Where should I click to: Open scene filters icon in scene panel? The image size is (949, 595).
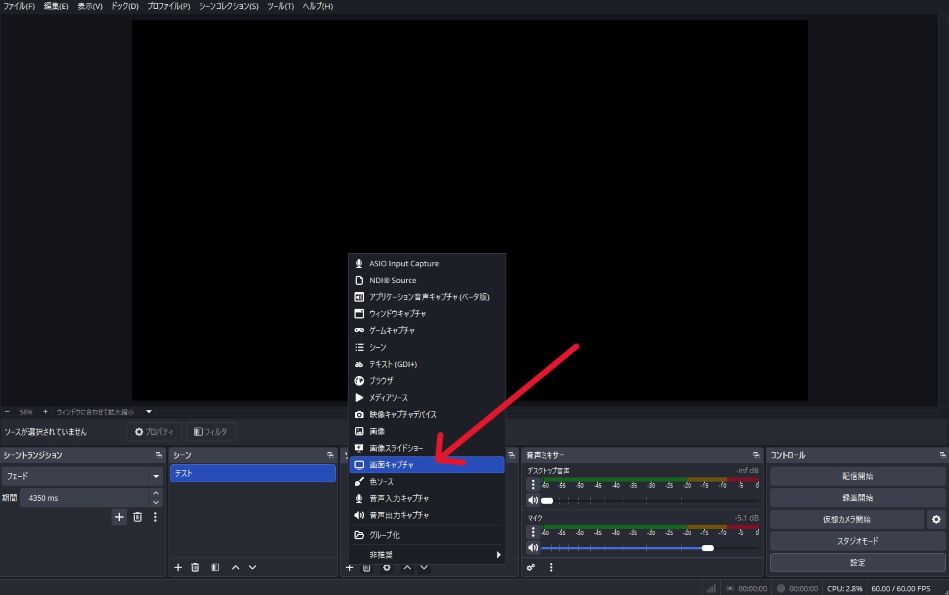click(215, 567)
